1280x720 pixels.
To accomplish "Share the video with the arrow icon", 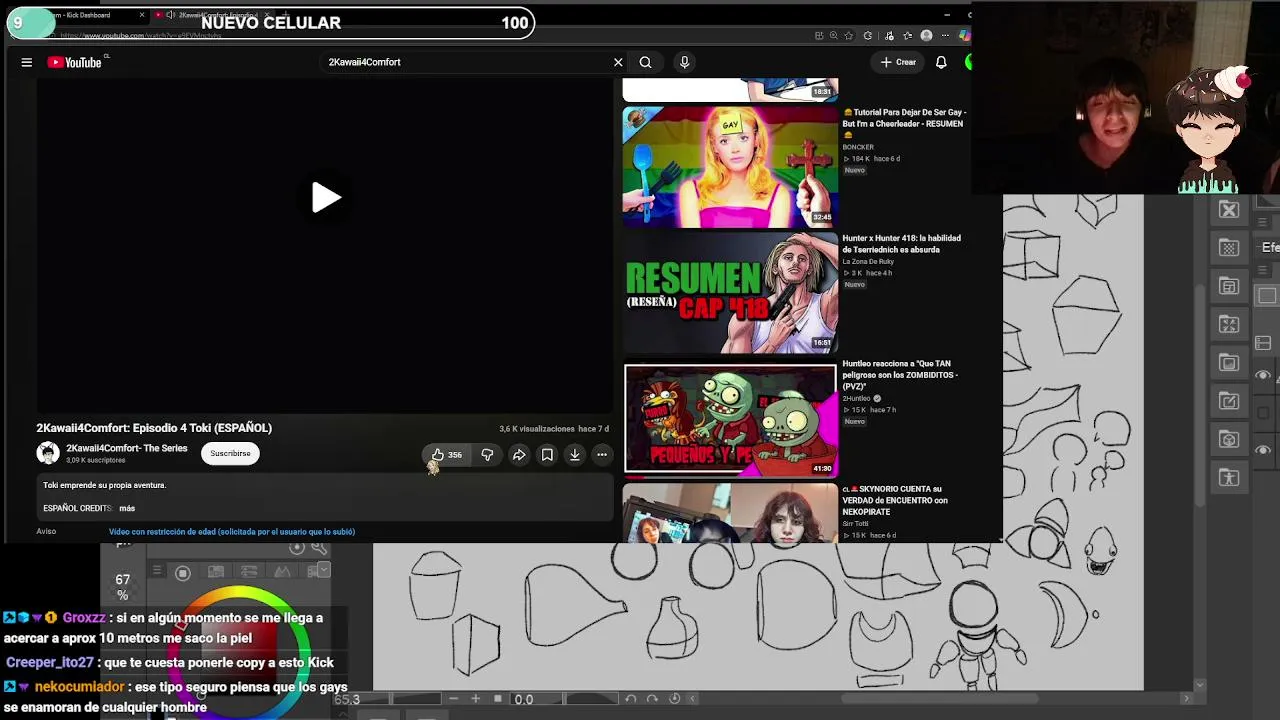I will [x=519, y=455].
